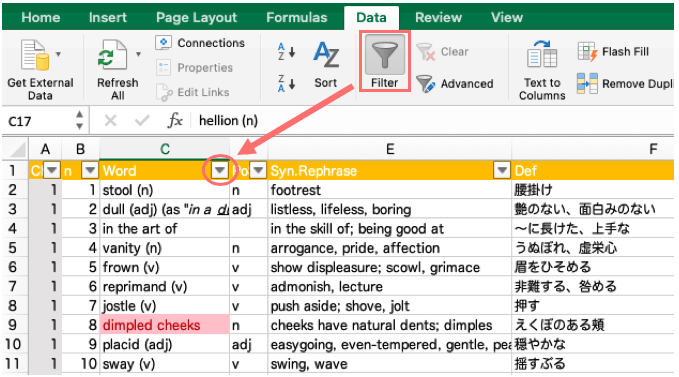Click the select-all corner of the sheet
The width and height of the screenshot is (679, 377).
16,149
